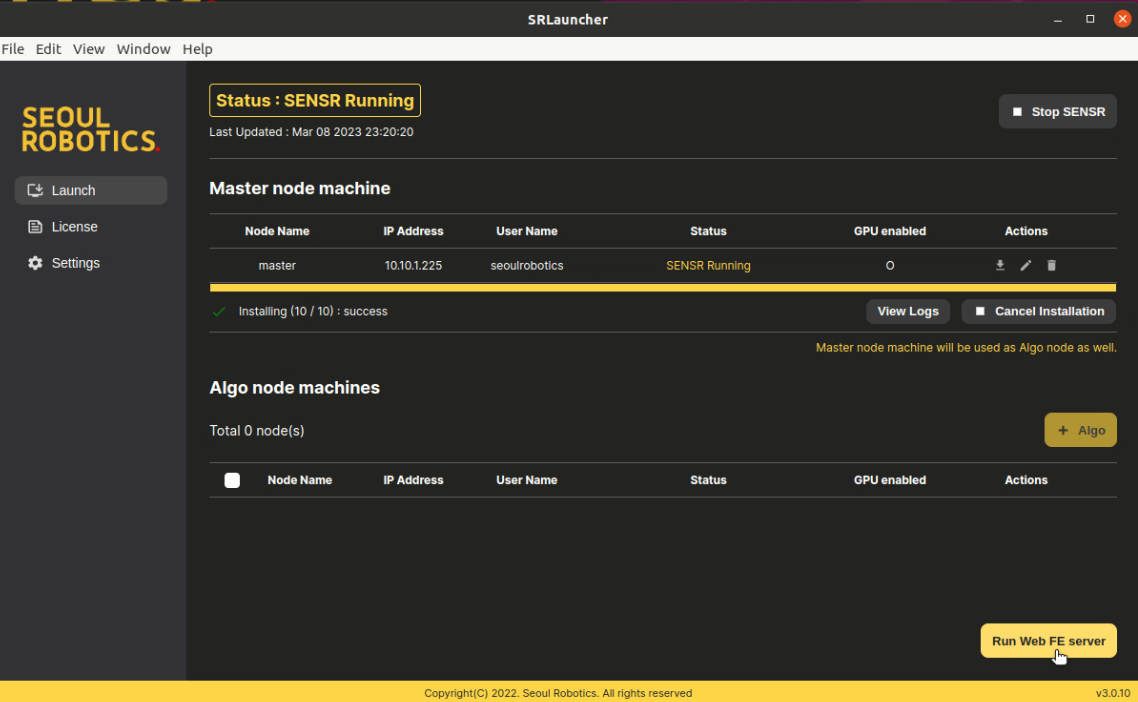Cancel the installation
This screenshot has height=702, width=1138.
1039,311
